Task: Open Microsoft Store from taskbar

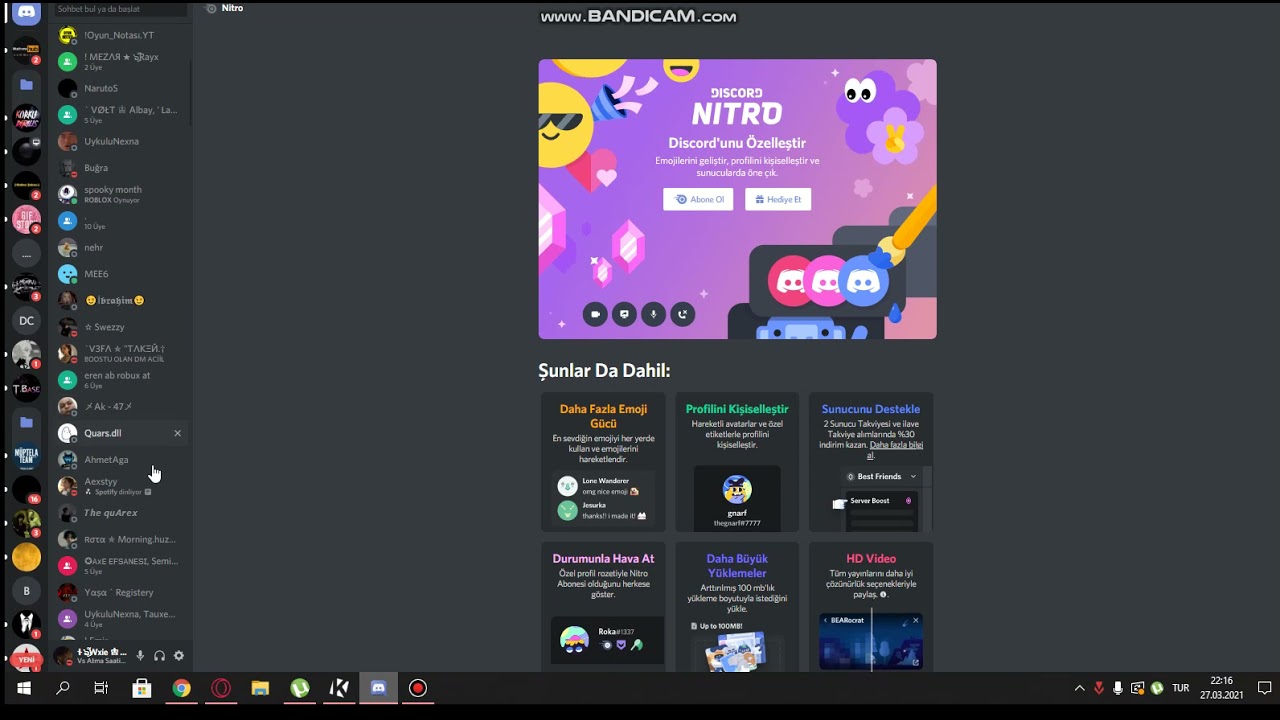Action: tap(141, 688)
